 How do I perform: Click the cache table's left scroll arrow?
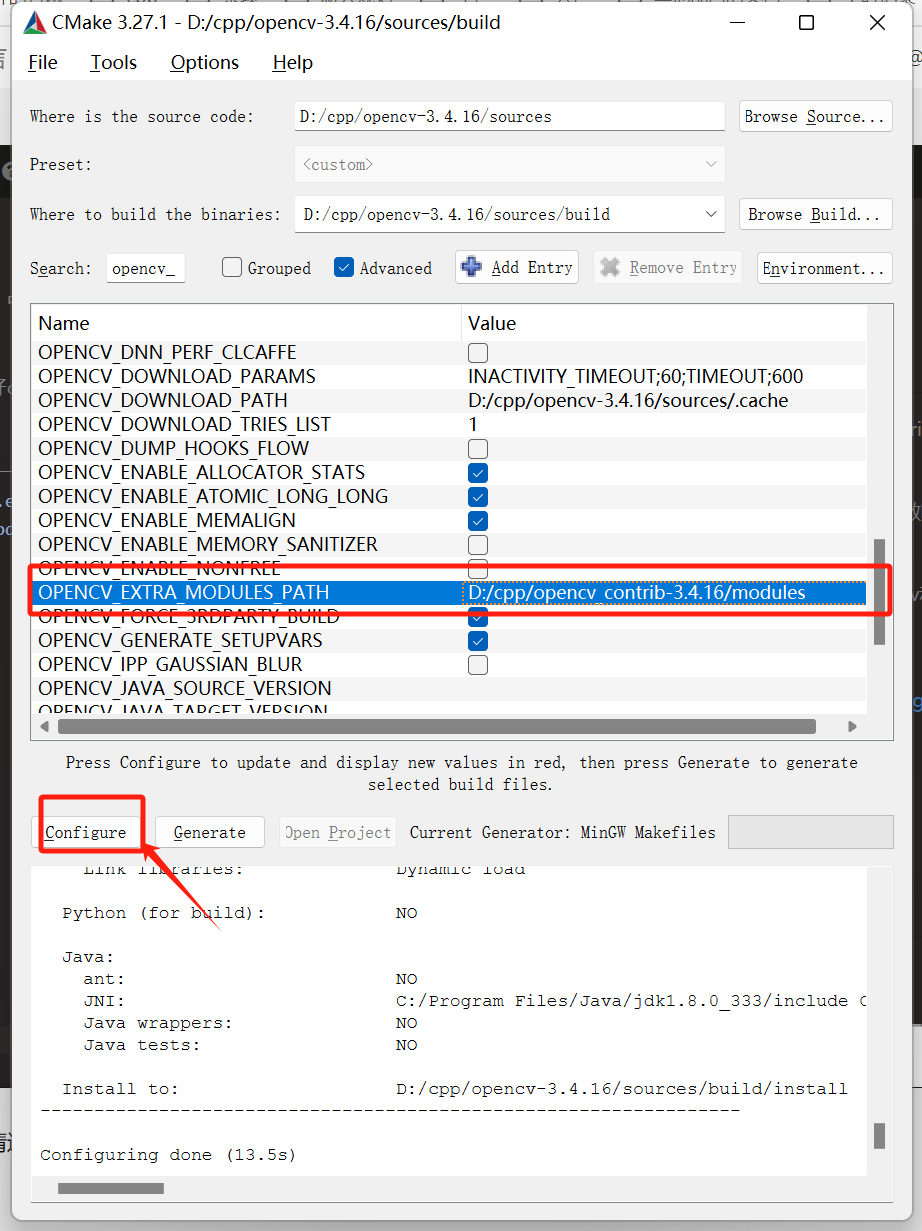43,727
